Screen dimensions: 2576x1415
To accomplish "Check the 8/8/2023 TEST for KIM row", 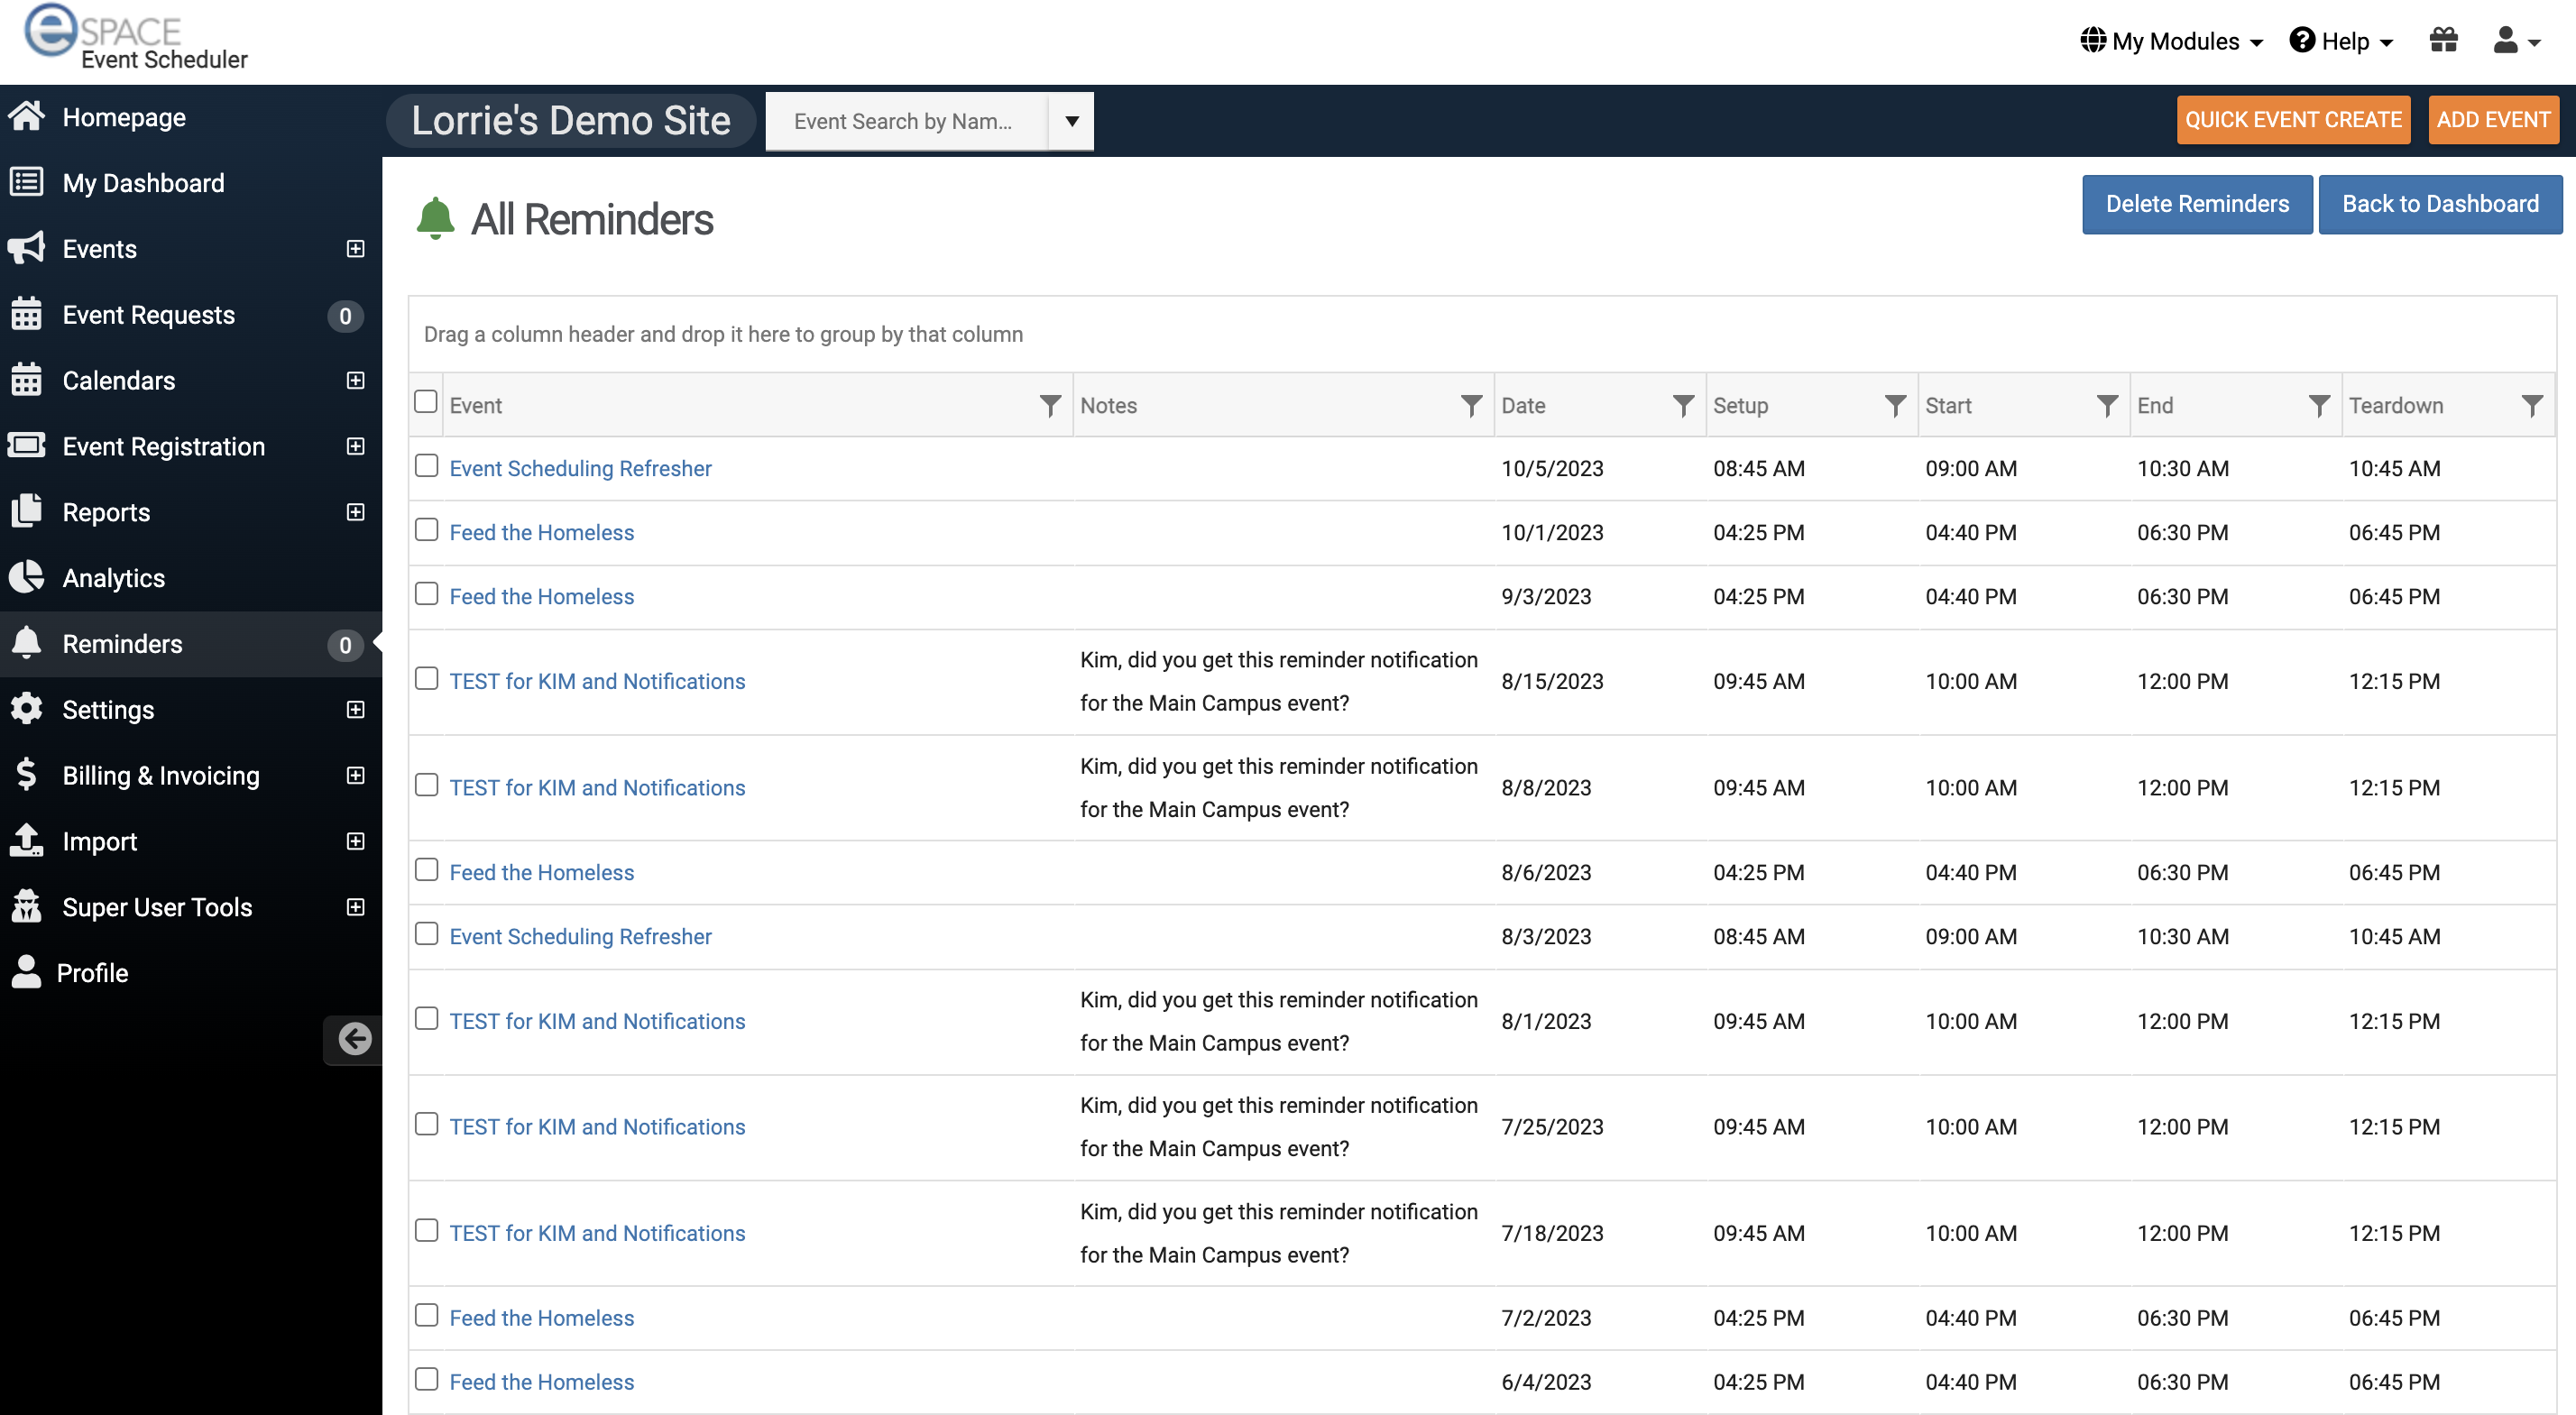I will [x=427, y=785].
